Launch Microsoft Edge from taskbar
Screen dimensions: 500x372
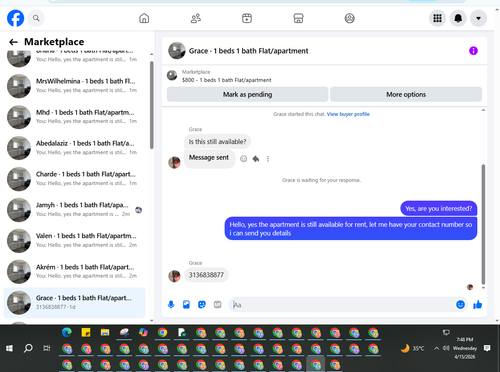(x=67, y=332)
